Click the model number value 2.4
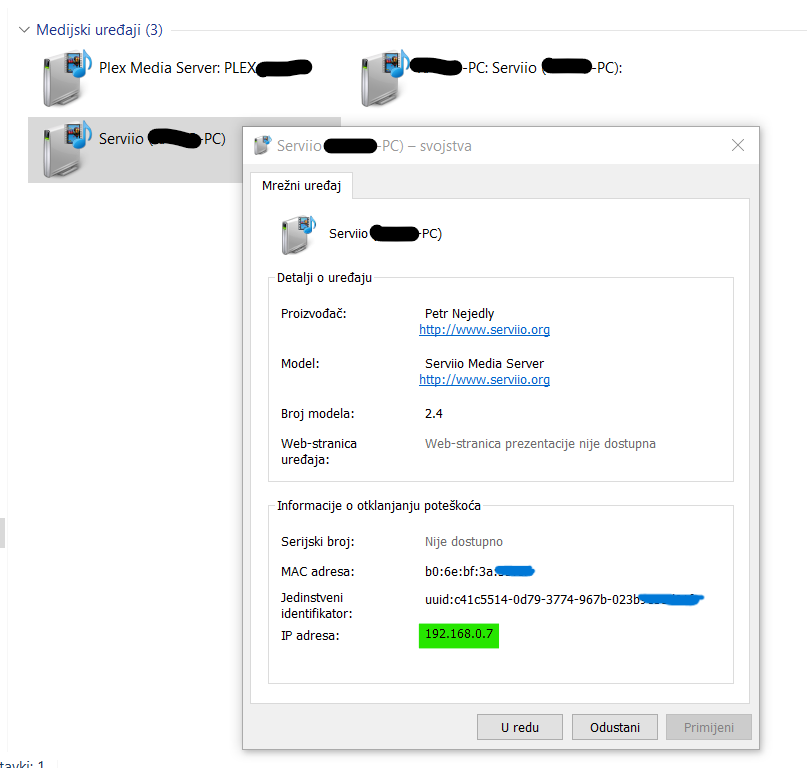This screenshot has height=768, width=807. click(x=434, y=413)
